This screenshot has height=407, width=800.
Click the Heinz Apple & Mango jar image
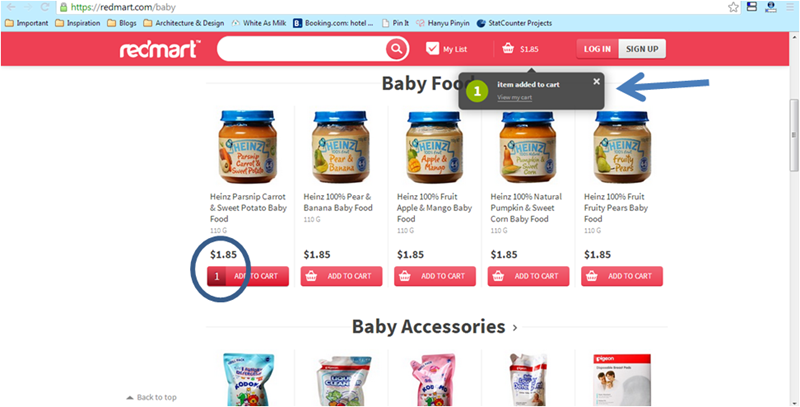click(x=435, y=147)
